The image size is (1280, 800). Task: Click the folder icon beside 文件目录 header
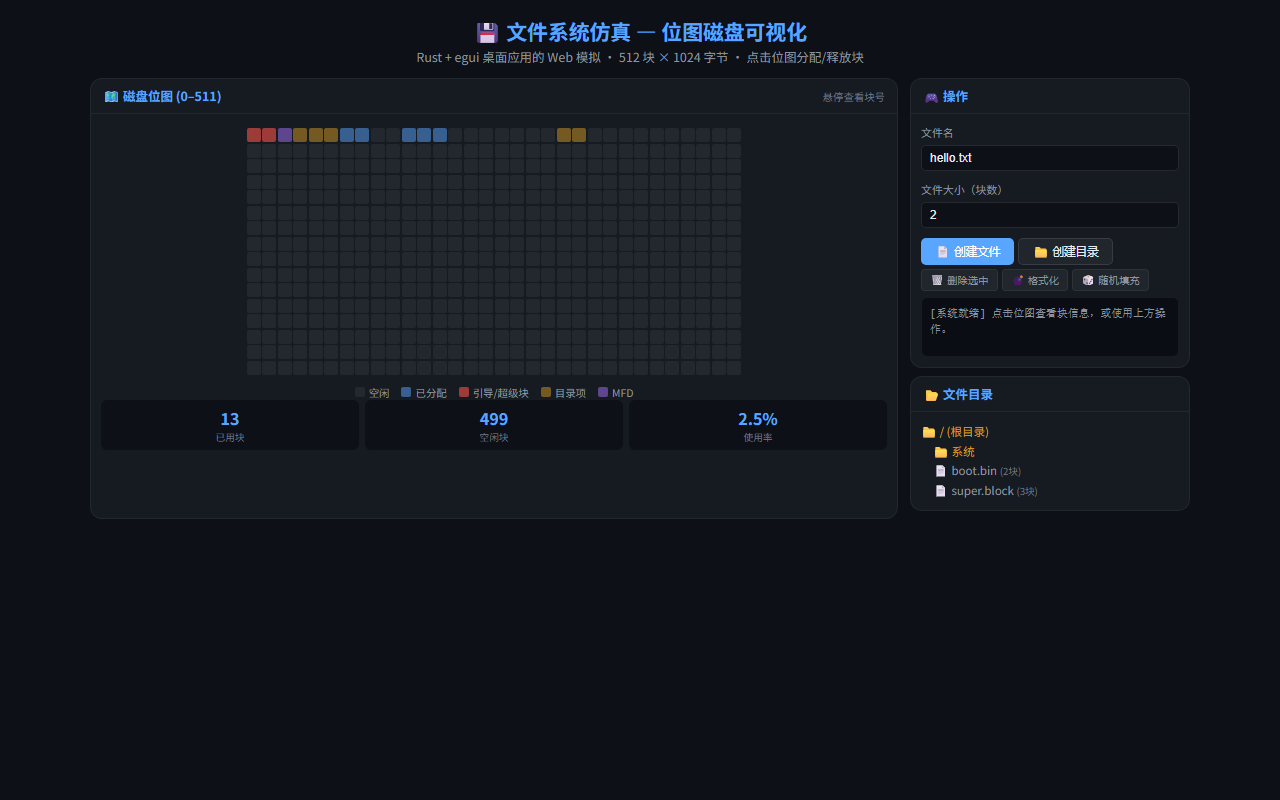[x=931, y=395]
